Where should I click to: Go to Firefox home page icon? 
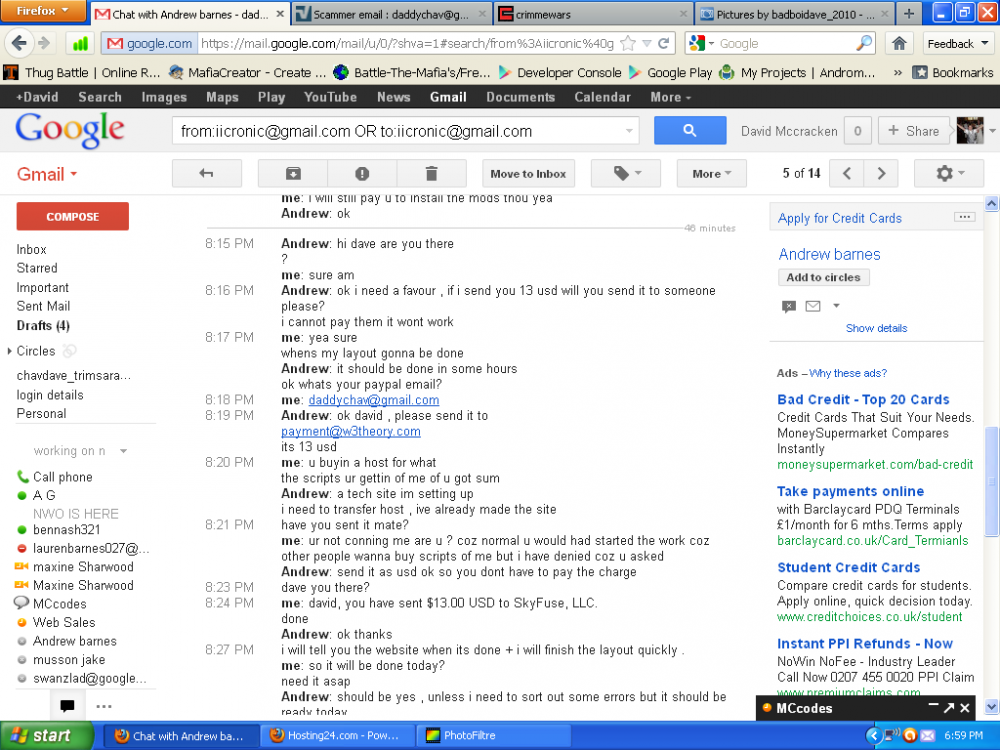click(x=899, y=43)
